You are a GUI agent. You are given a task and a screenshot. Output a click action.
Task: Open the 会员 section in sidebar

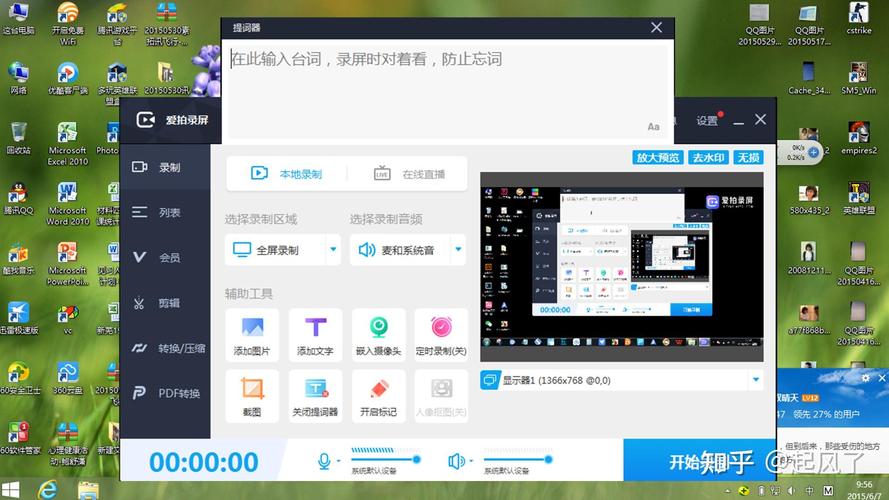click(164, 258)
